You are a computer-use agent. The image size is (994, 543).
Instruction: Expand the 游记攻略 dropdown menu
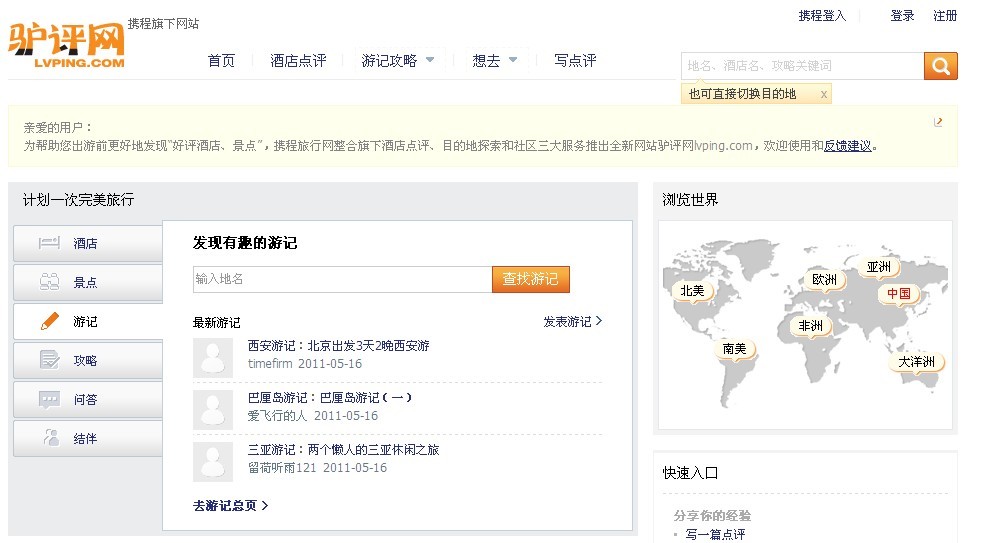pyautogui.click(x=430, y=60)
